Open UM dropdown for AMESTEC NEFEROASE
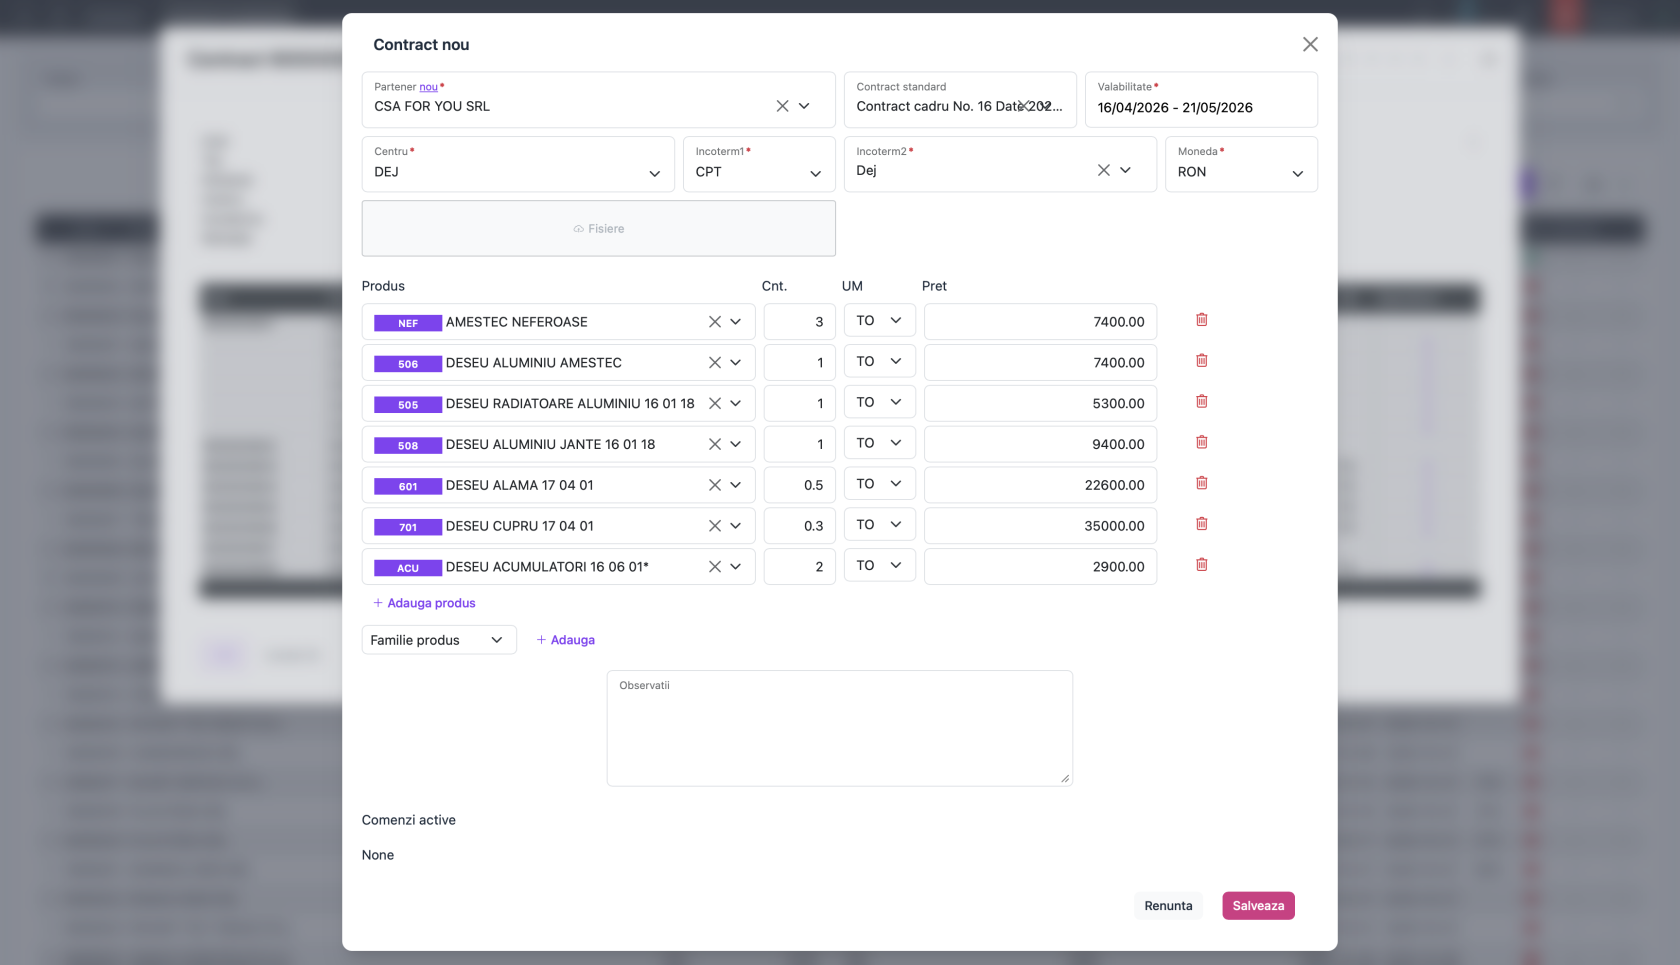The height and width of the screenshot is (965, 1680). 879,321
